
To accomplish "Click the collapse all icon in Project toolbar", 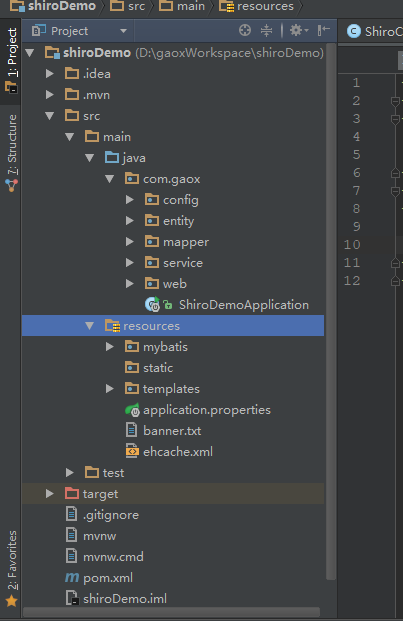I will 266,30.
